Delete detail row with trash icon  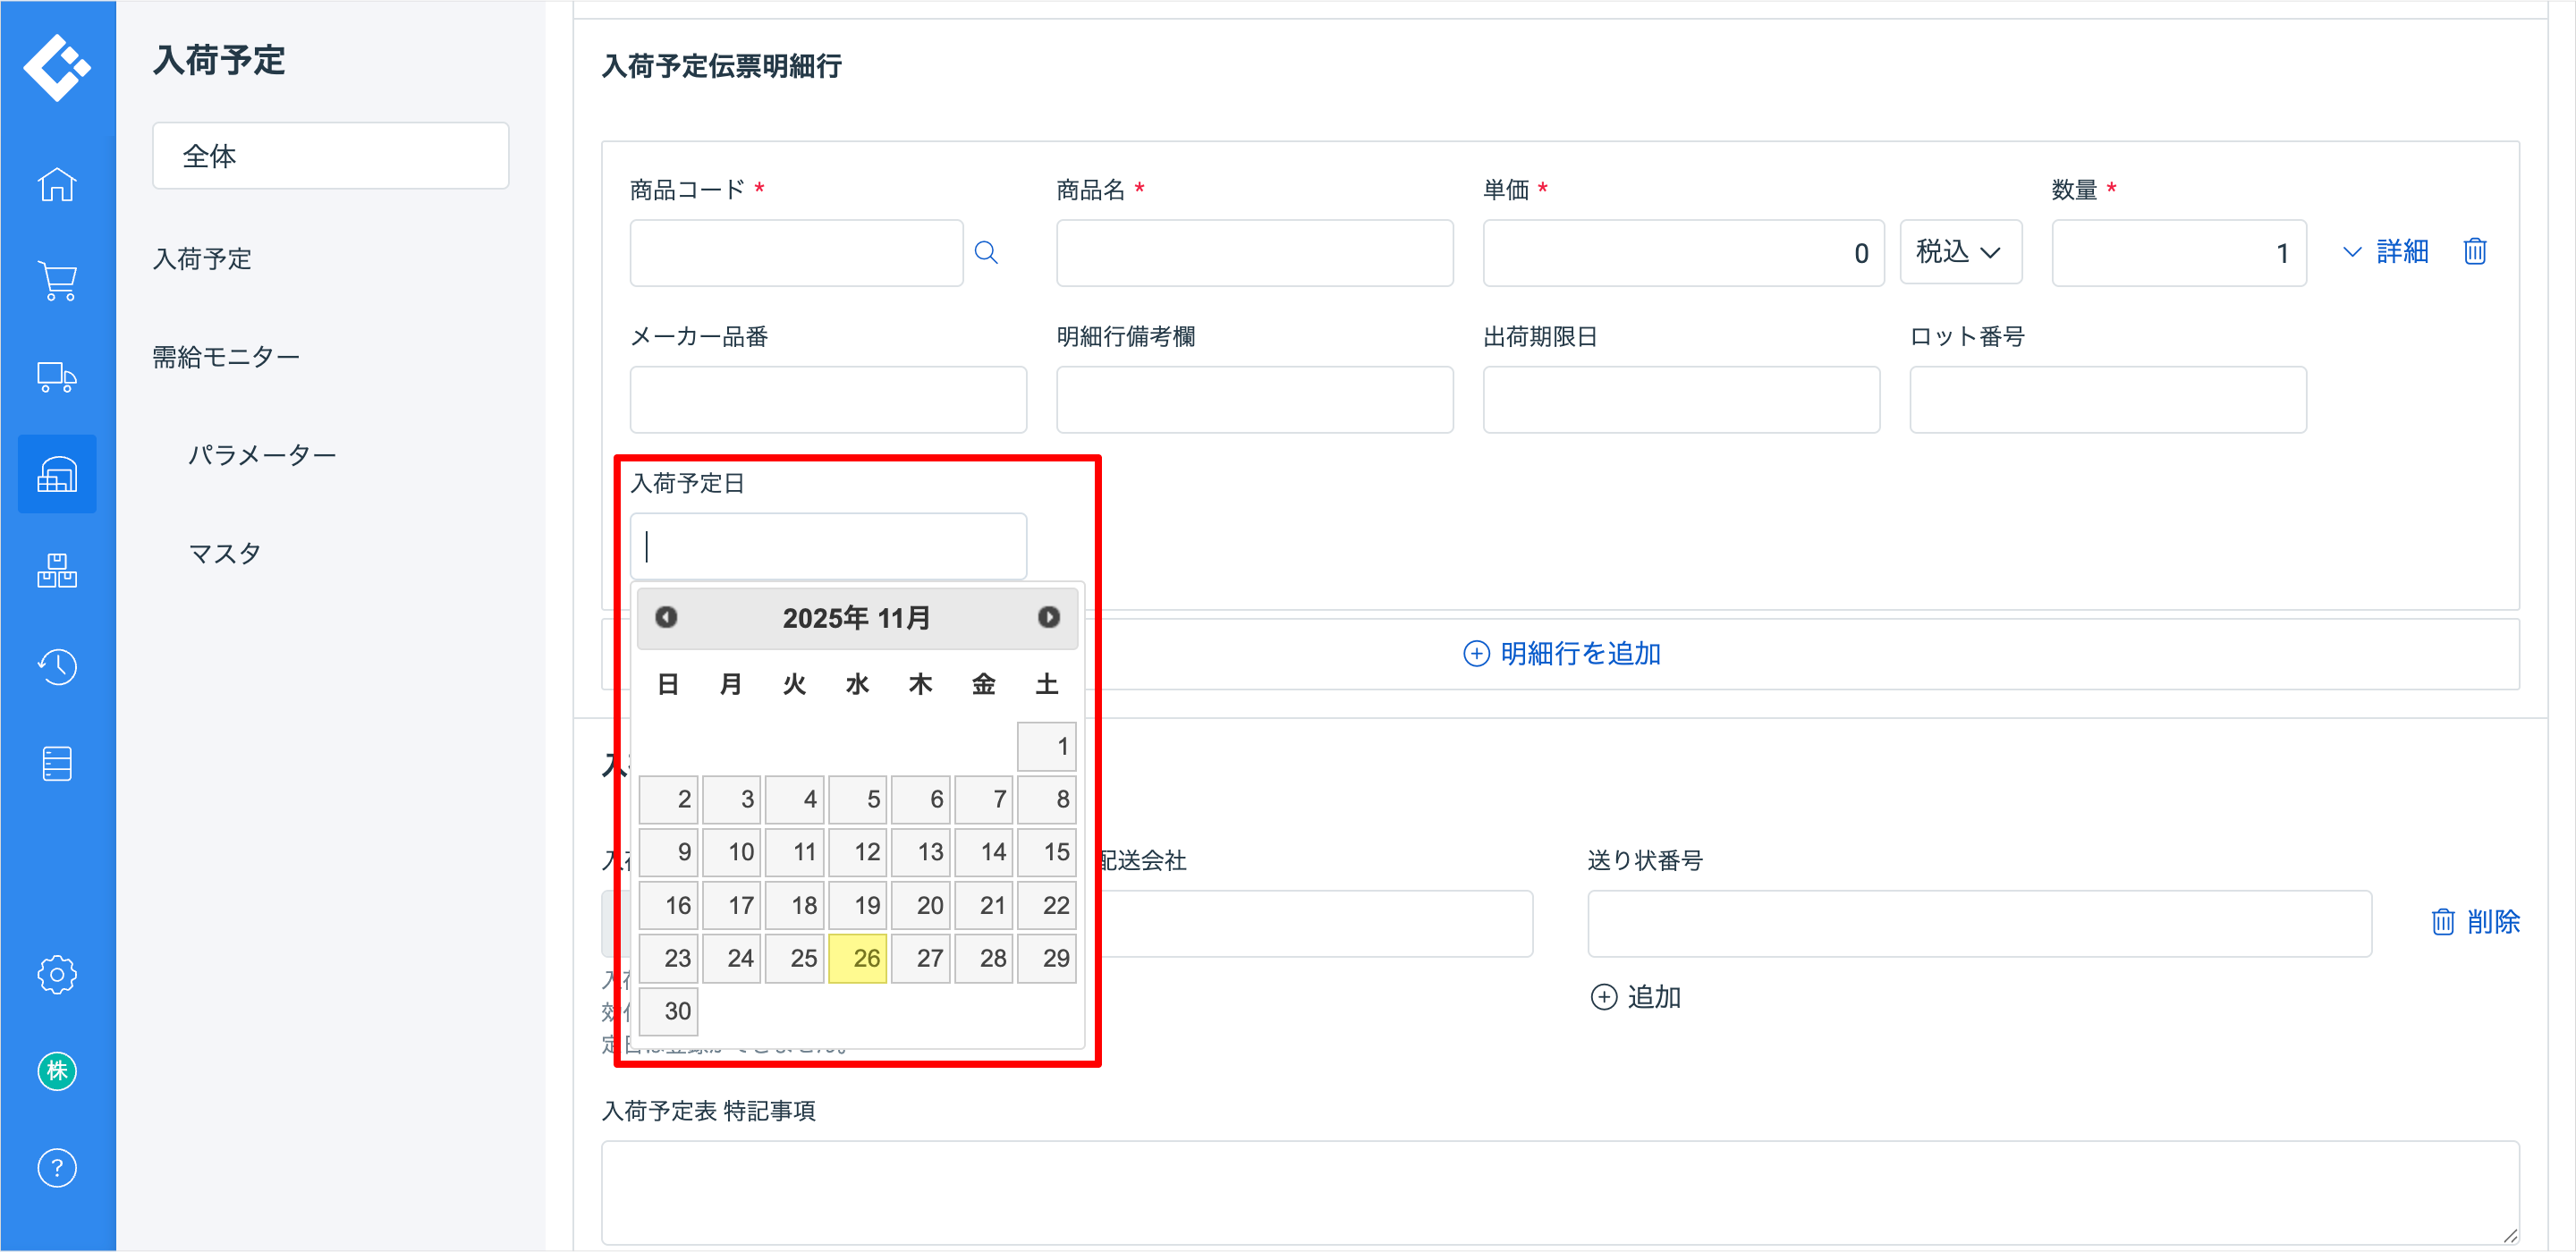[x=2474, y=252]
